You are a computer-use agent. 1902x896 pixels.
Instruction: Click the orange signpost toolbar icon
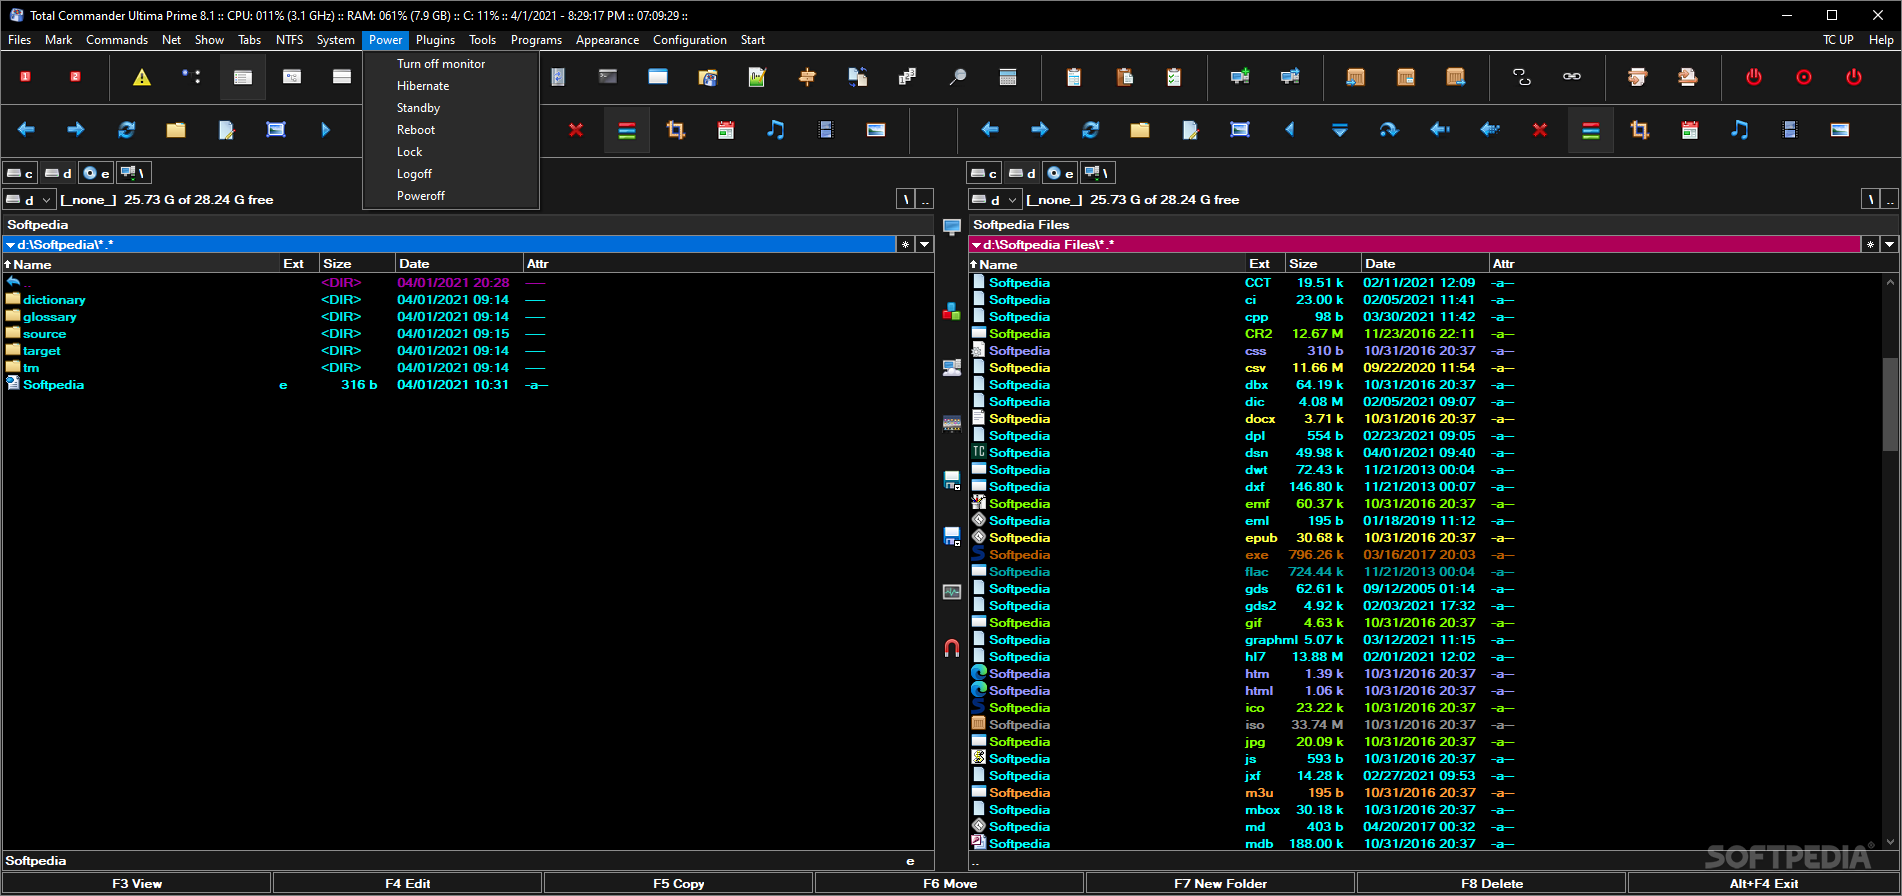pyautogui.click(x=807, y=77)
